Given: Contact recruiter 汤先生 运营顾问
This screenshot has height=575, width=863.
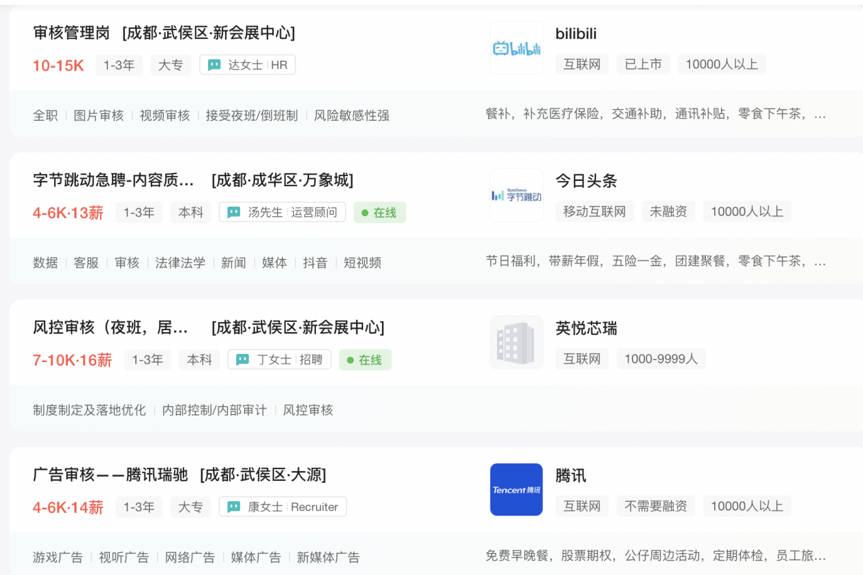Looking at the screenshot, I should click(x=282, y=212).
